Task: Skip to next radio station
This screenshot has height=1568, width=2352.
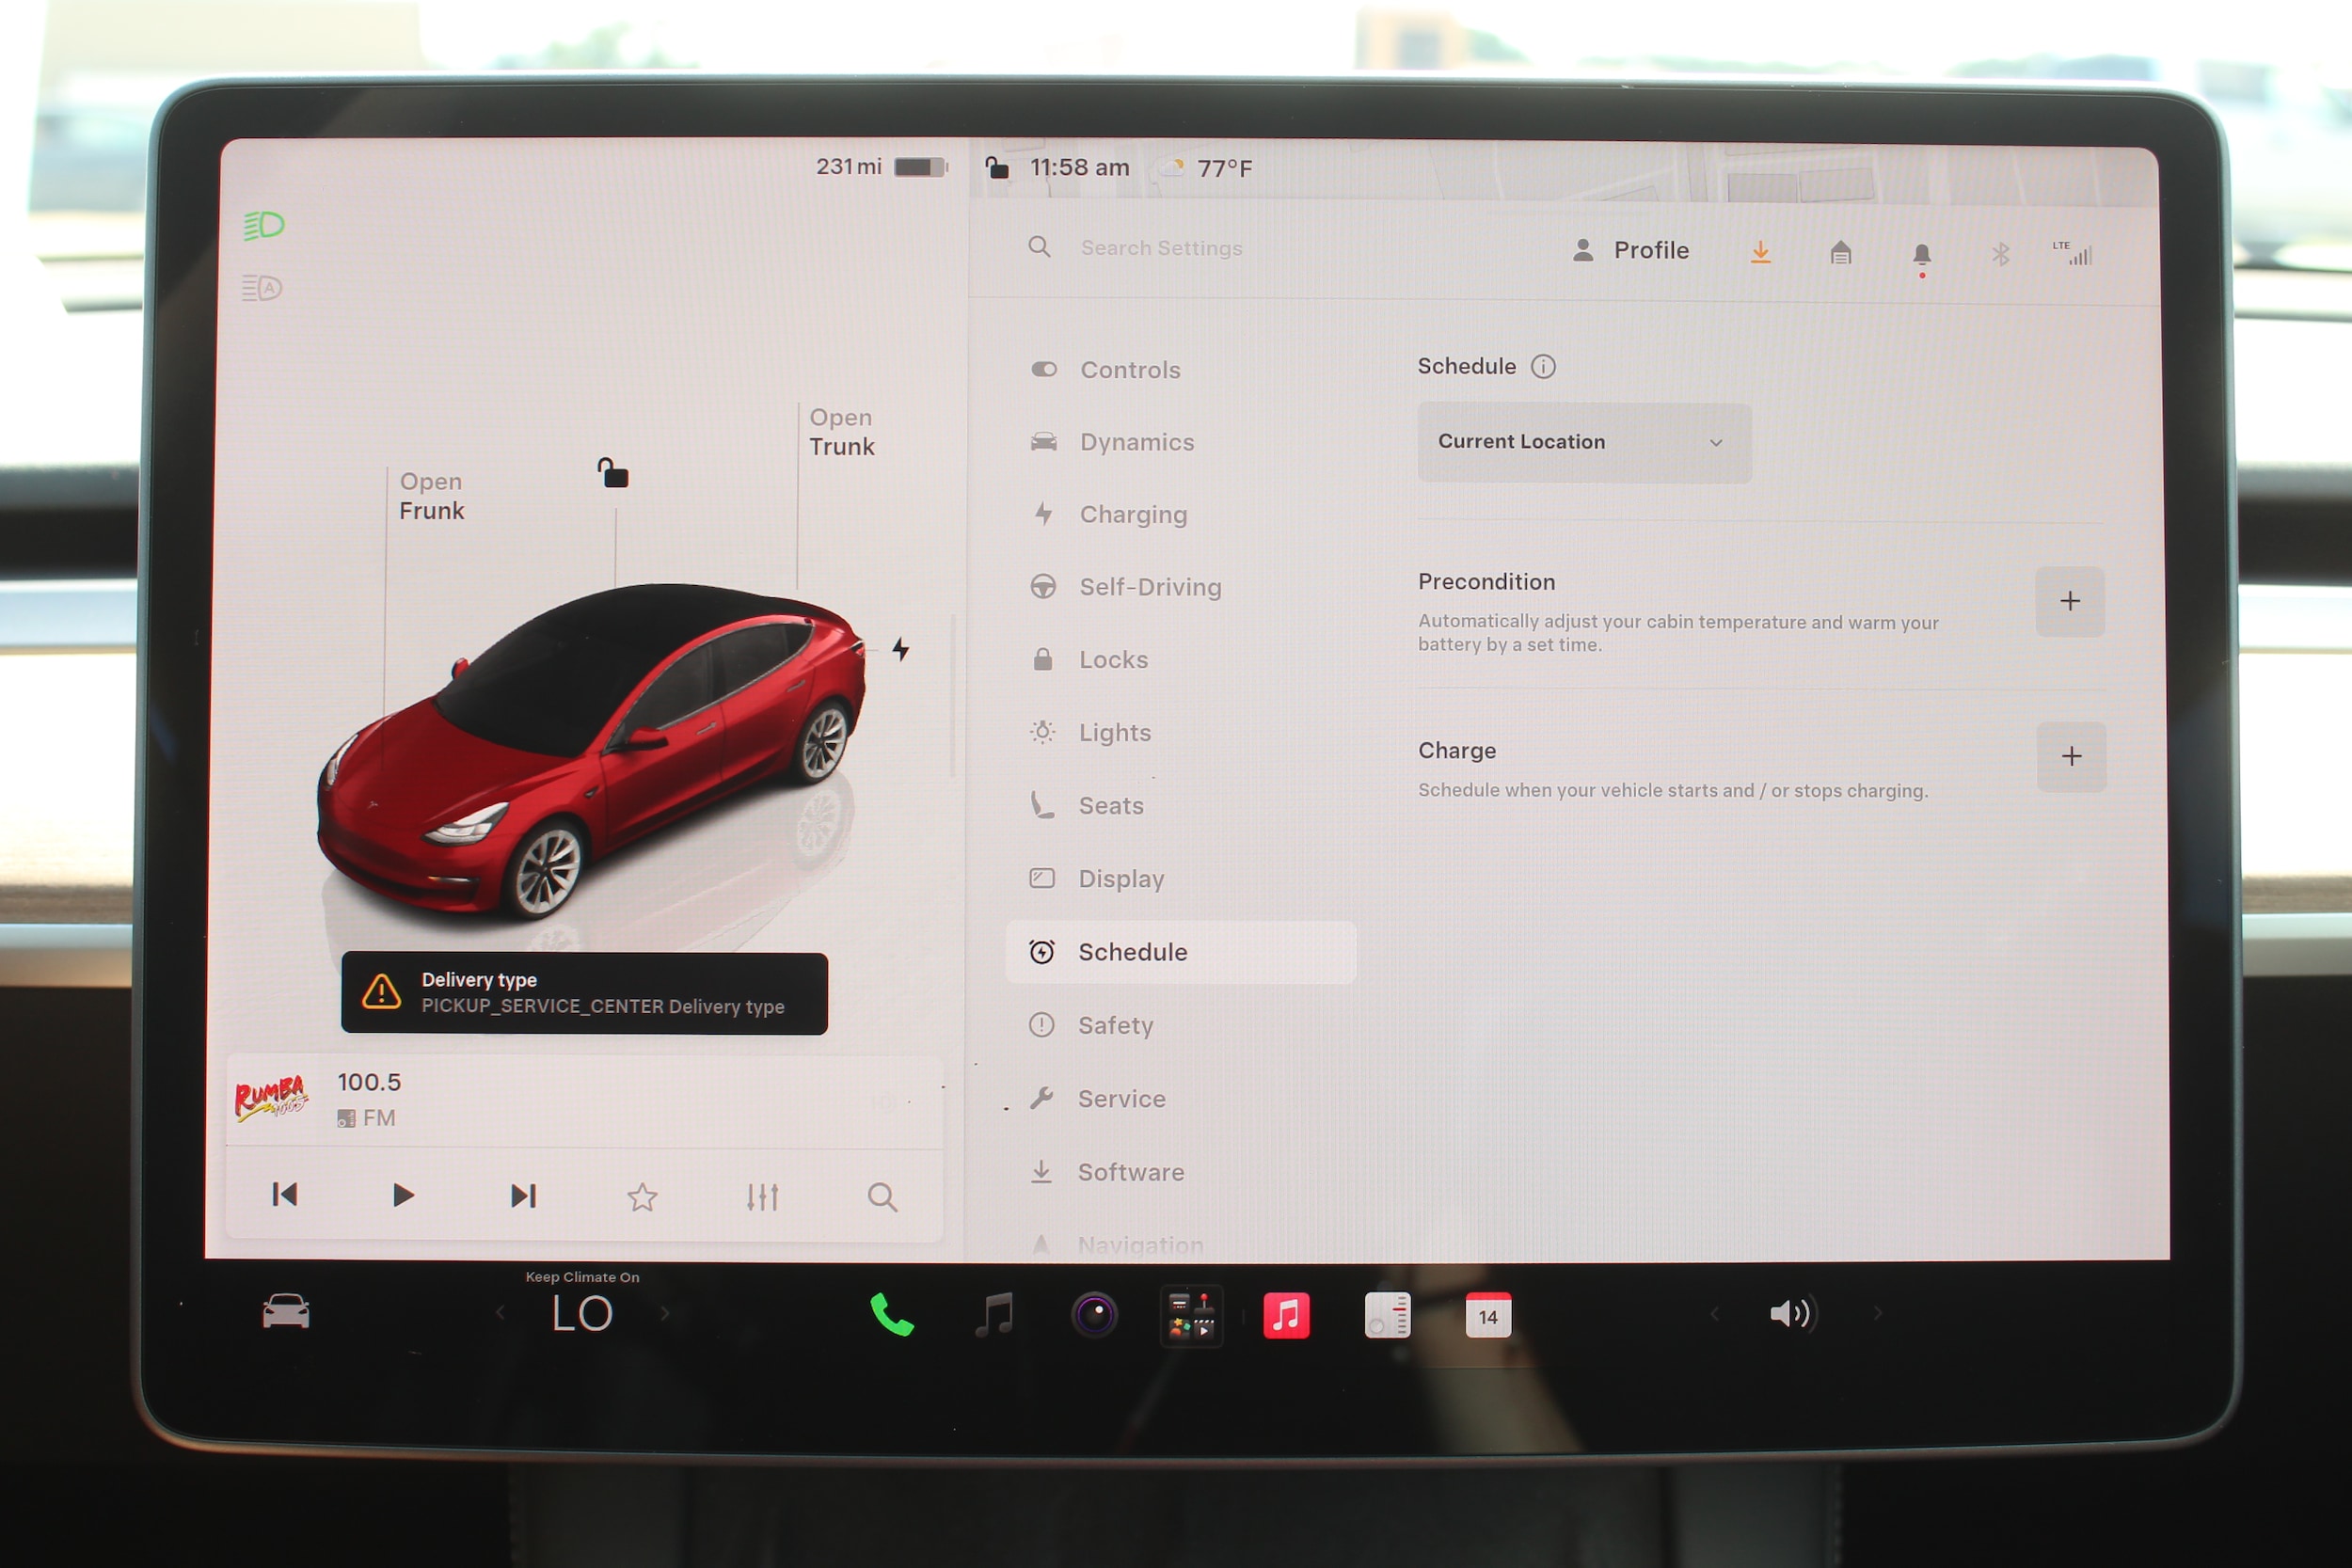Action: (x=523, y=1196)
